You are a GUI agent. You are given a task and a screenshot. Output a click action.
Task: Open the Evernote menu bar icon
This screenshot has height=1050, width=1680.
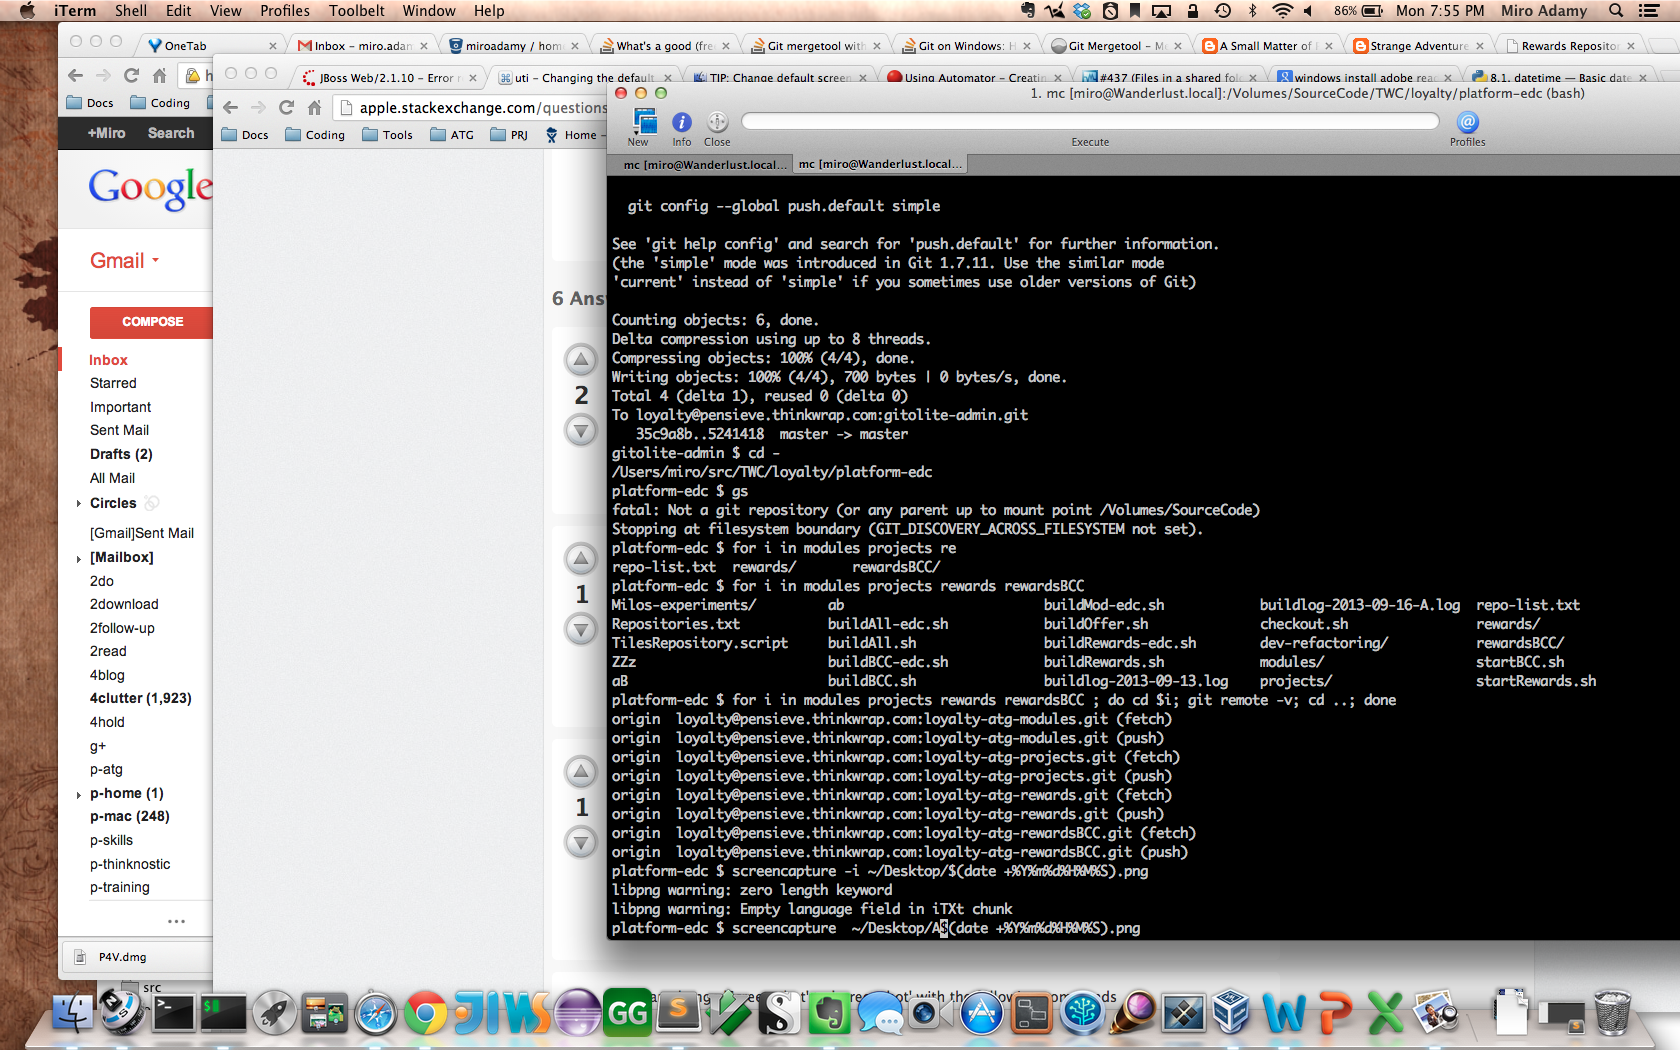click(1028, 11)
